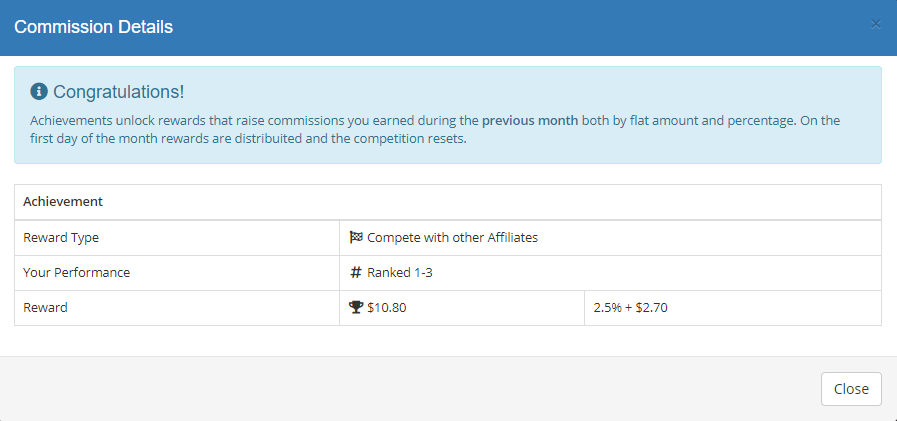Select the Reward Type row label

click(x=61, y=237)
